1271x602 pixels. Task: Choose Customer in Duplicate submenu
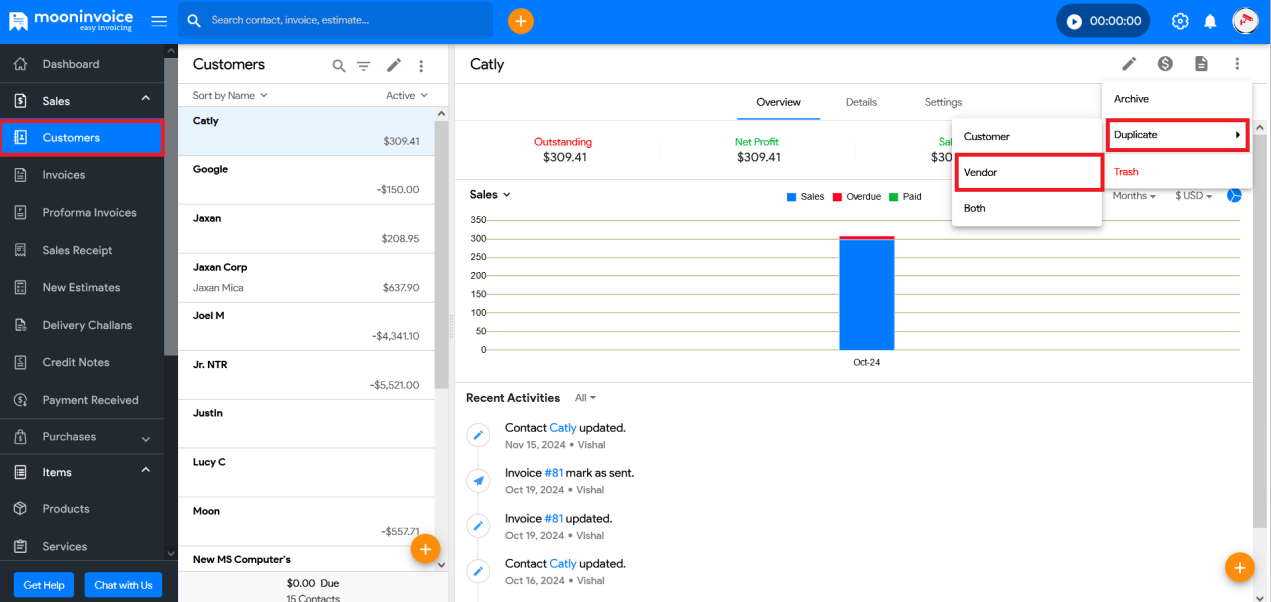1027,136
